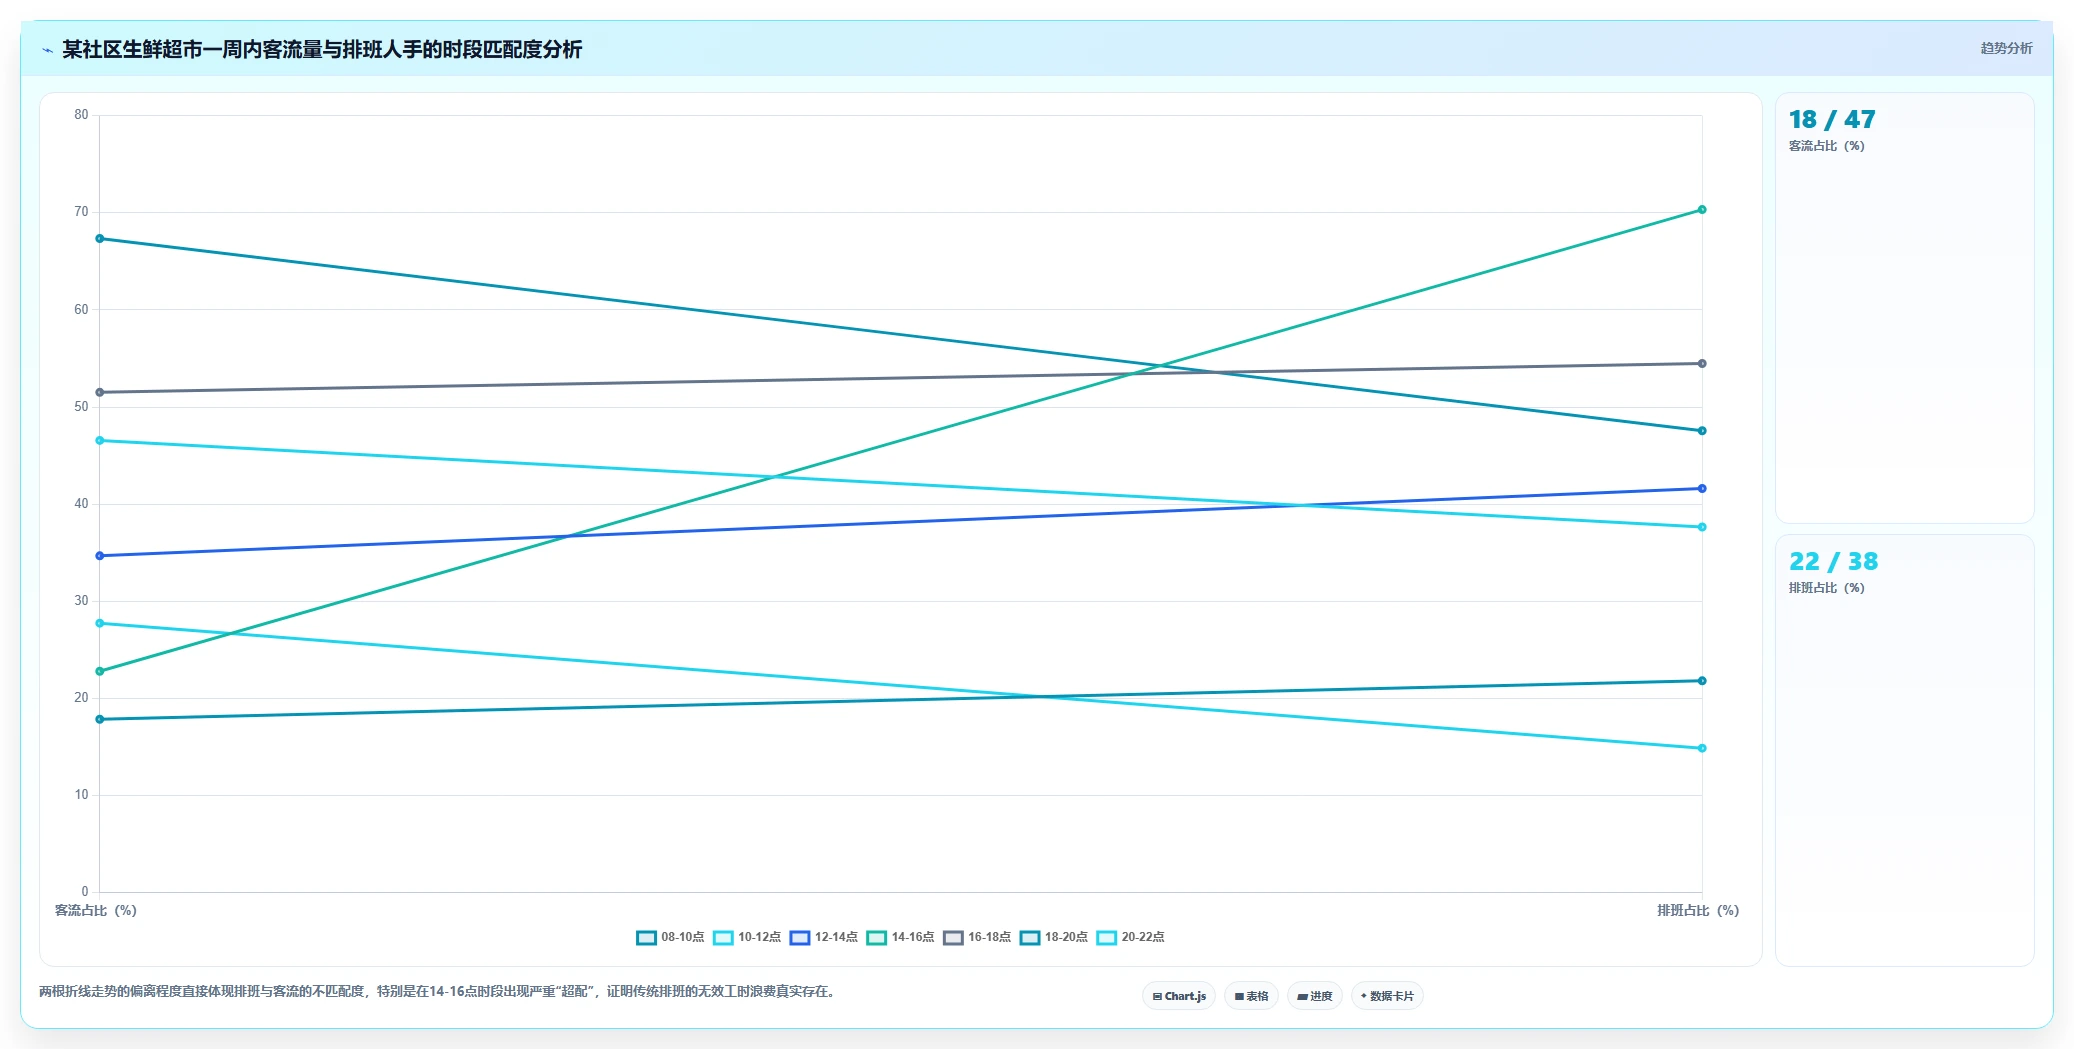Viewport: 2074px width, 1049px height.
Task: Click the dark teal point near 22
Action: click(1702, 681)
